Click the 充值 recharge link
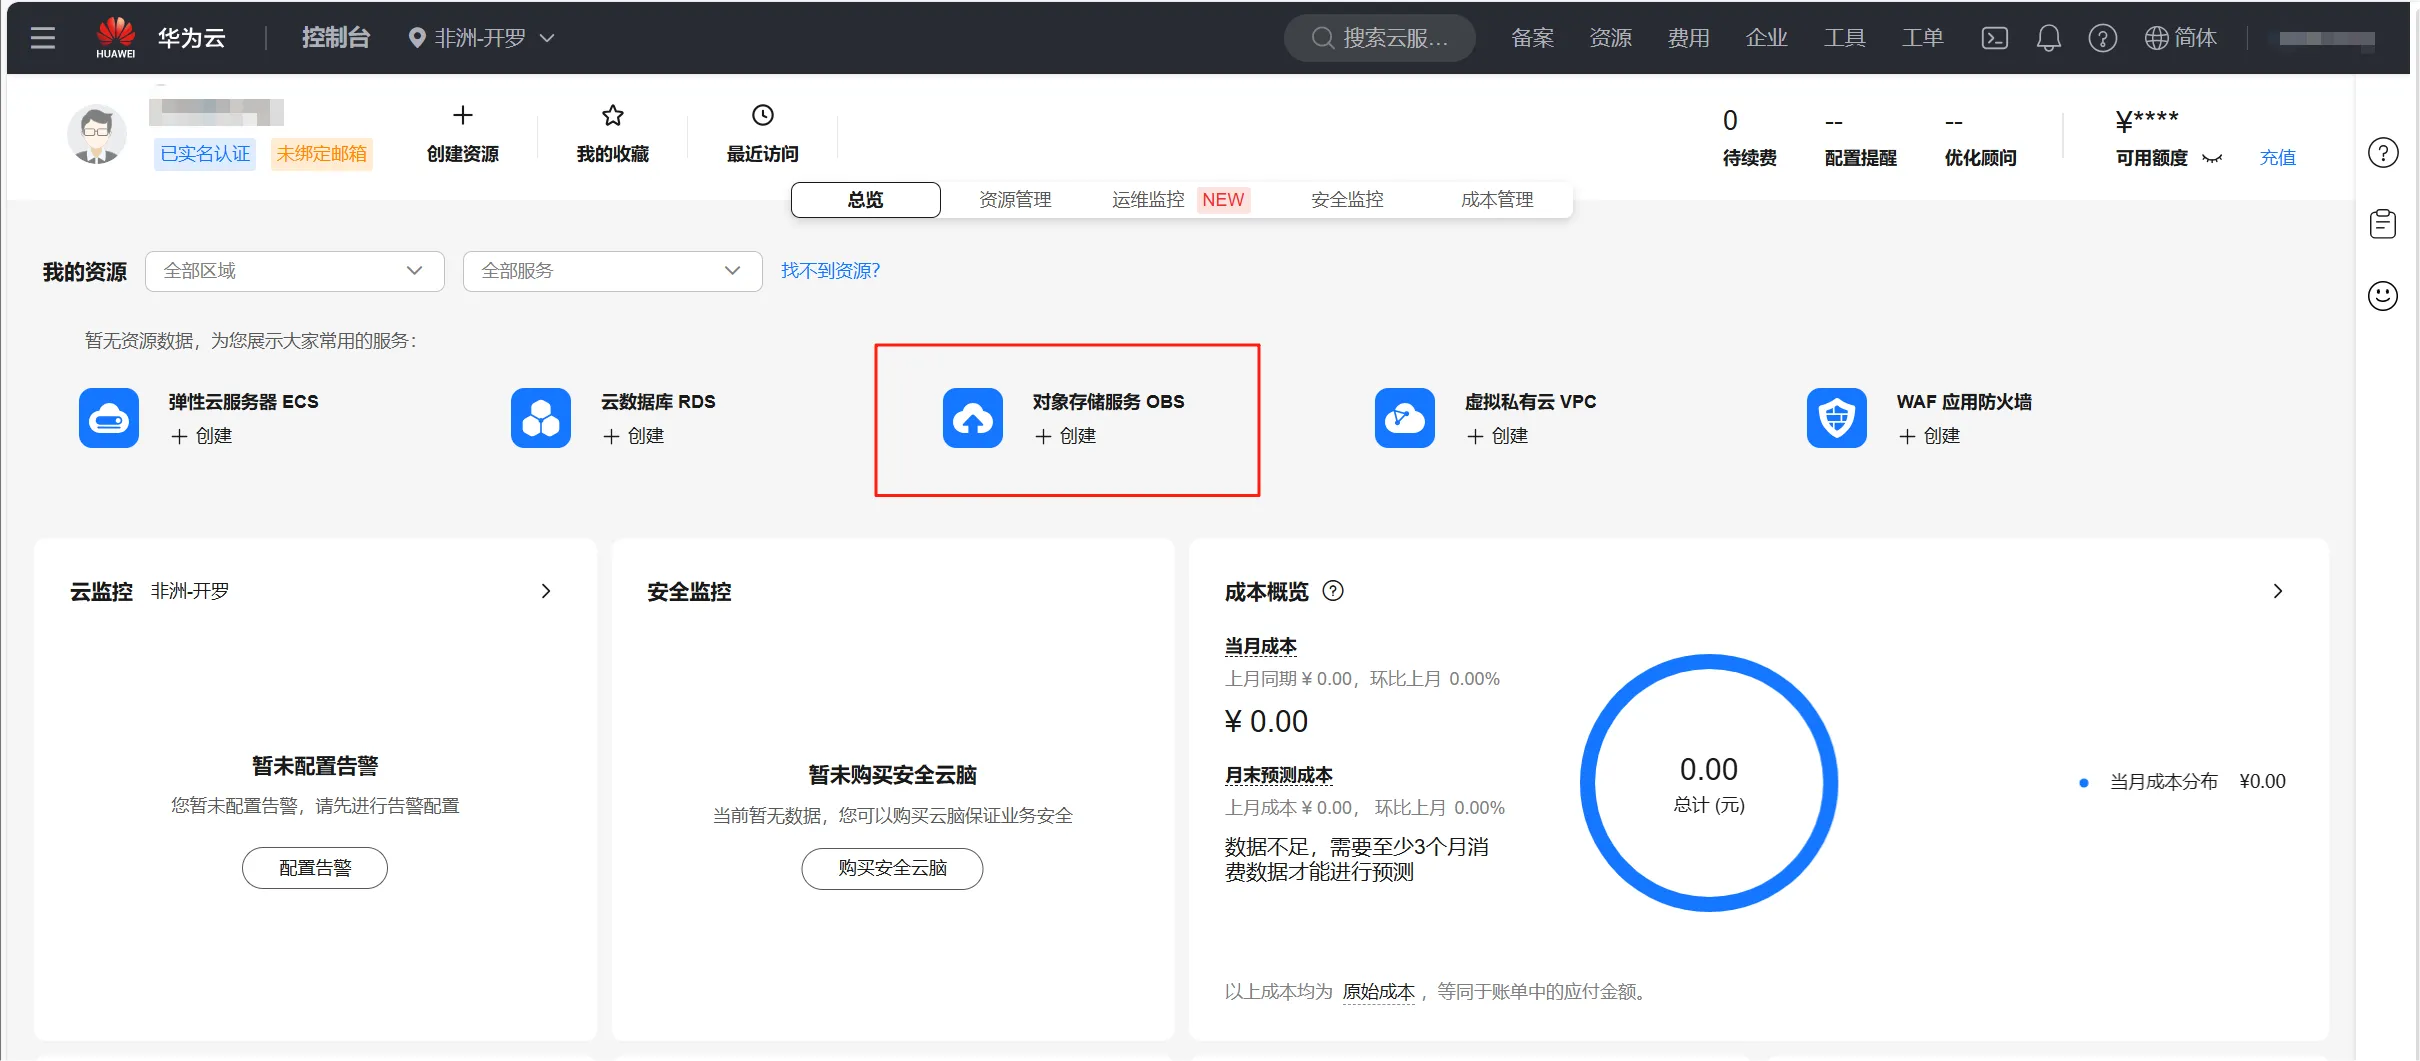This screenshot has width=2420, height=1061. click(x=2278, y=158)
